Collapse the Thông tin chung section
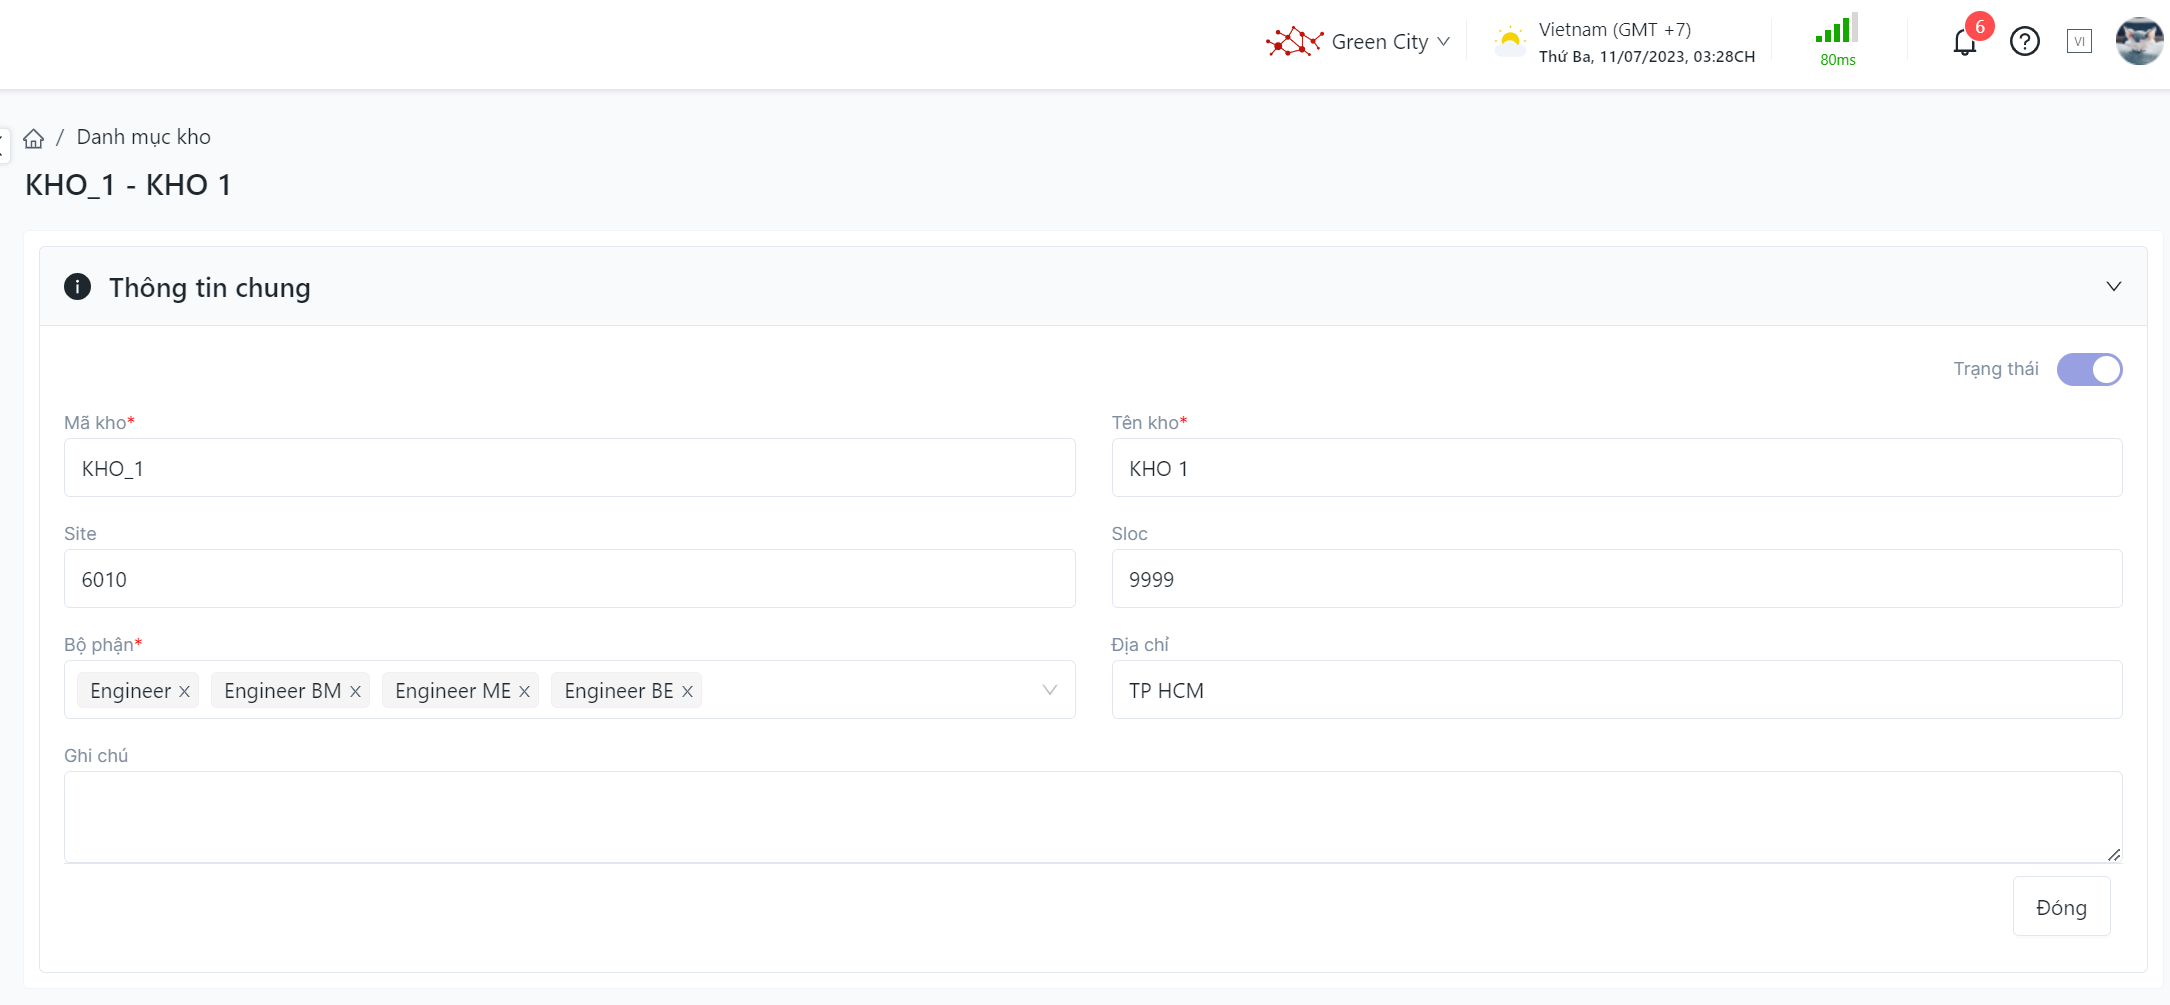2170x1005 pixels. (x=2113, y=287)
